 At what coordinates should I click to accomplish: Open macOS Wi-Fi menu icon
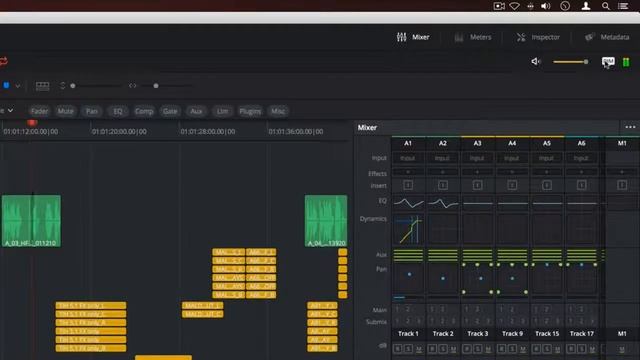pos(514,6)
